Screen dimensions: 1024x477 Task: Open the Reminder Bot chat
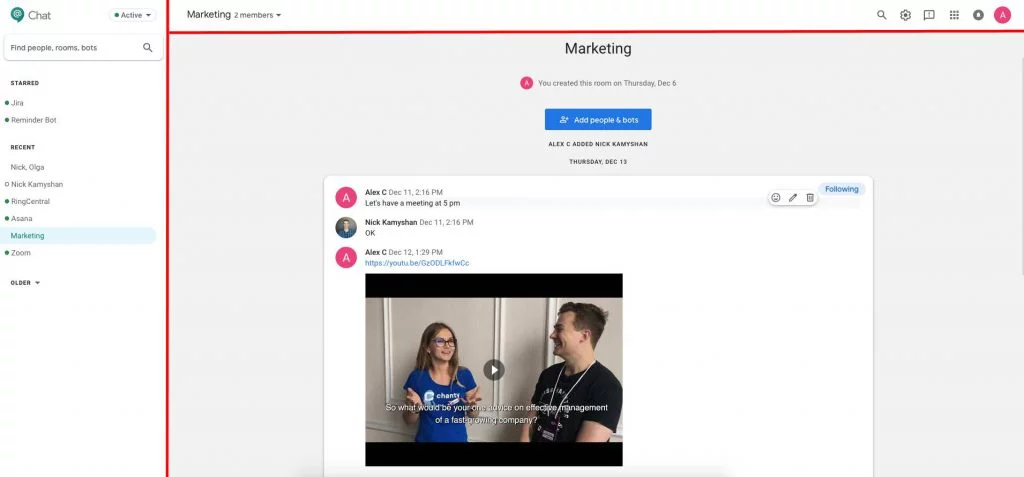(33, 120)
